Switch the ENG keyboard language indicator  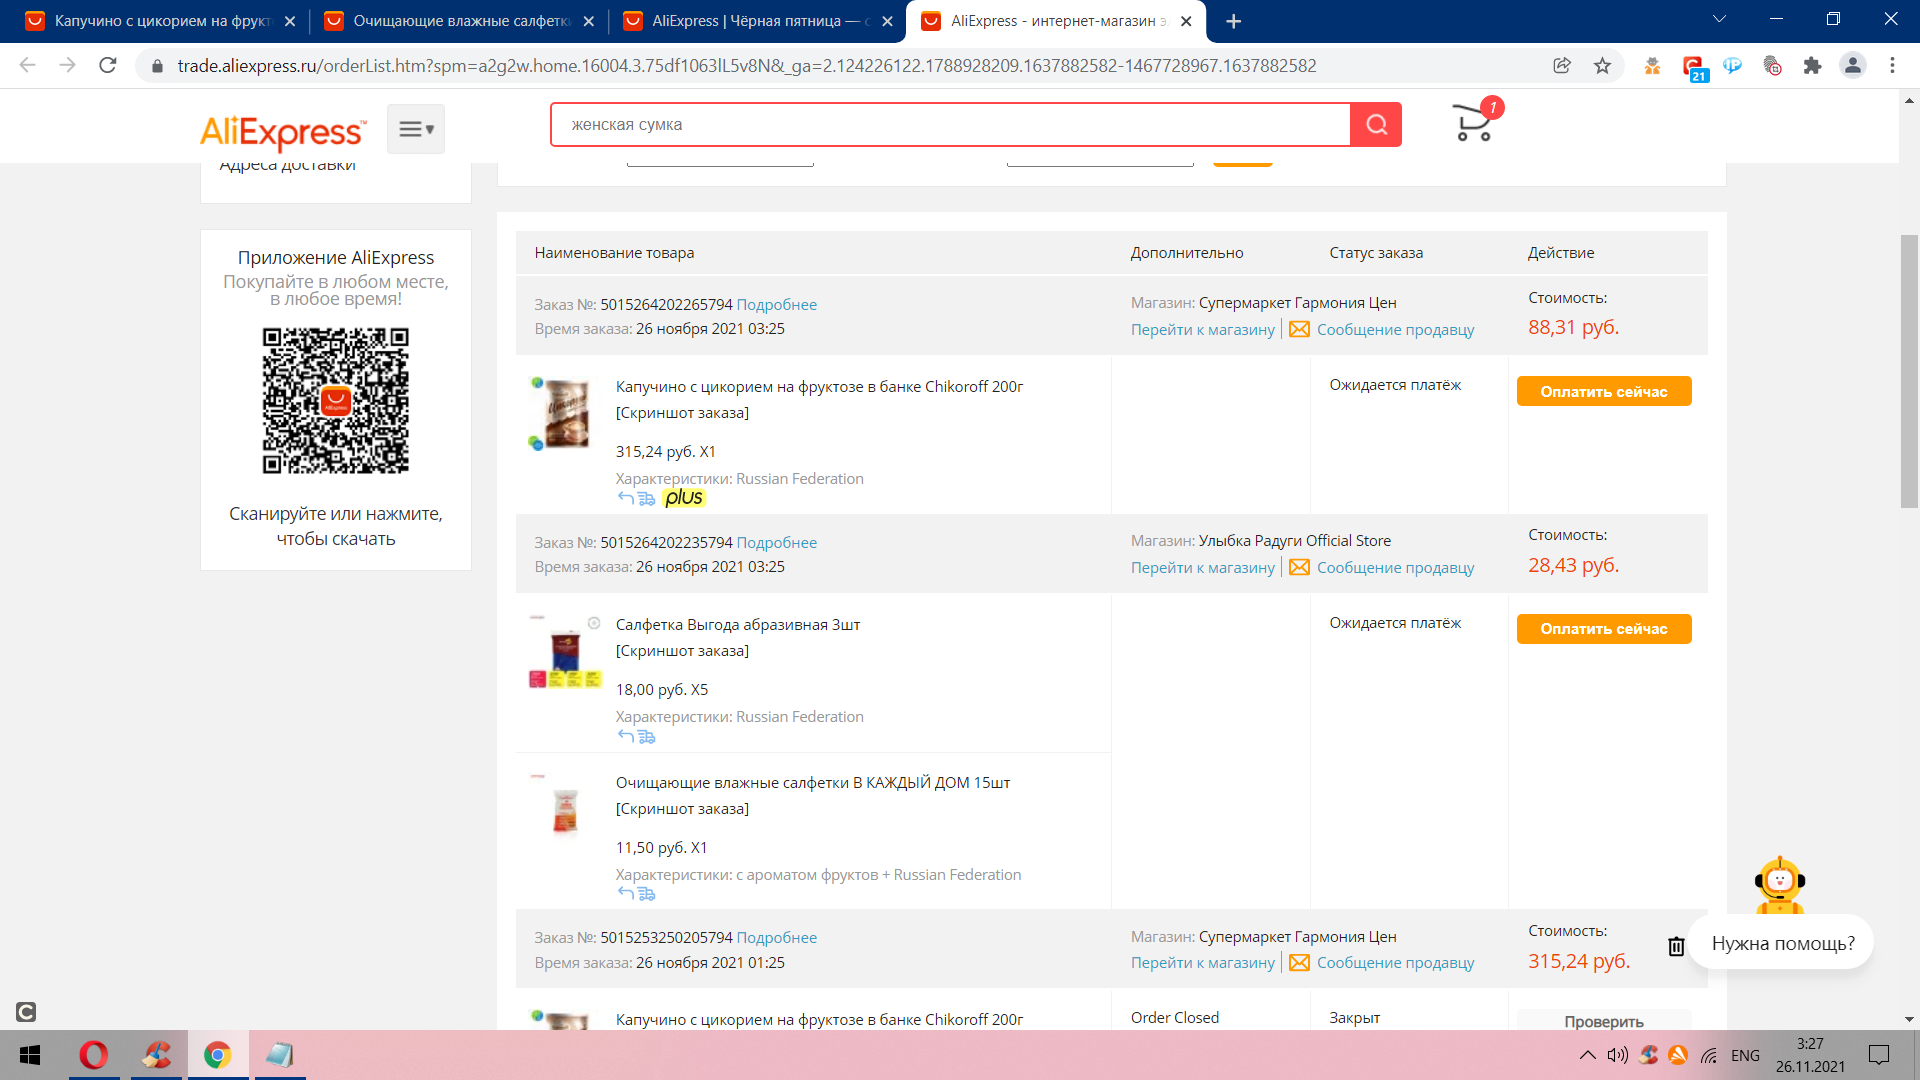[x=1745, y=1055]
